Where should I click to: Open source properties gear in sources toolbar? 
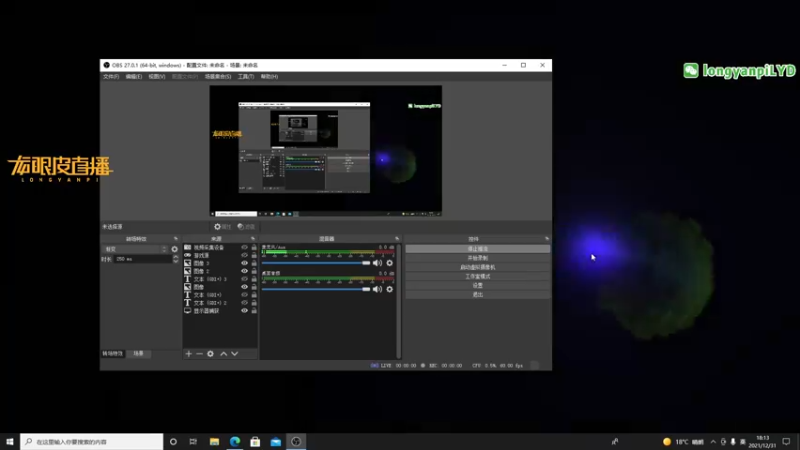coord(210,354)
